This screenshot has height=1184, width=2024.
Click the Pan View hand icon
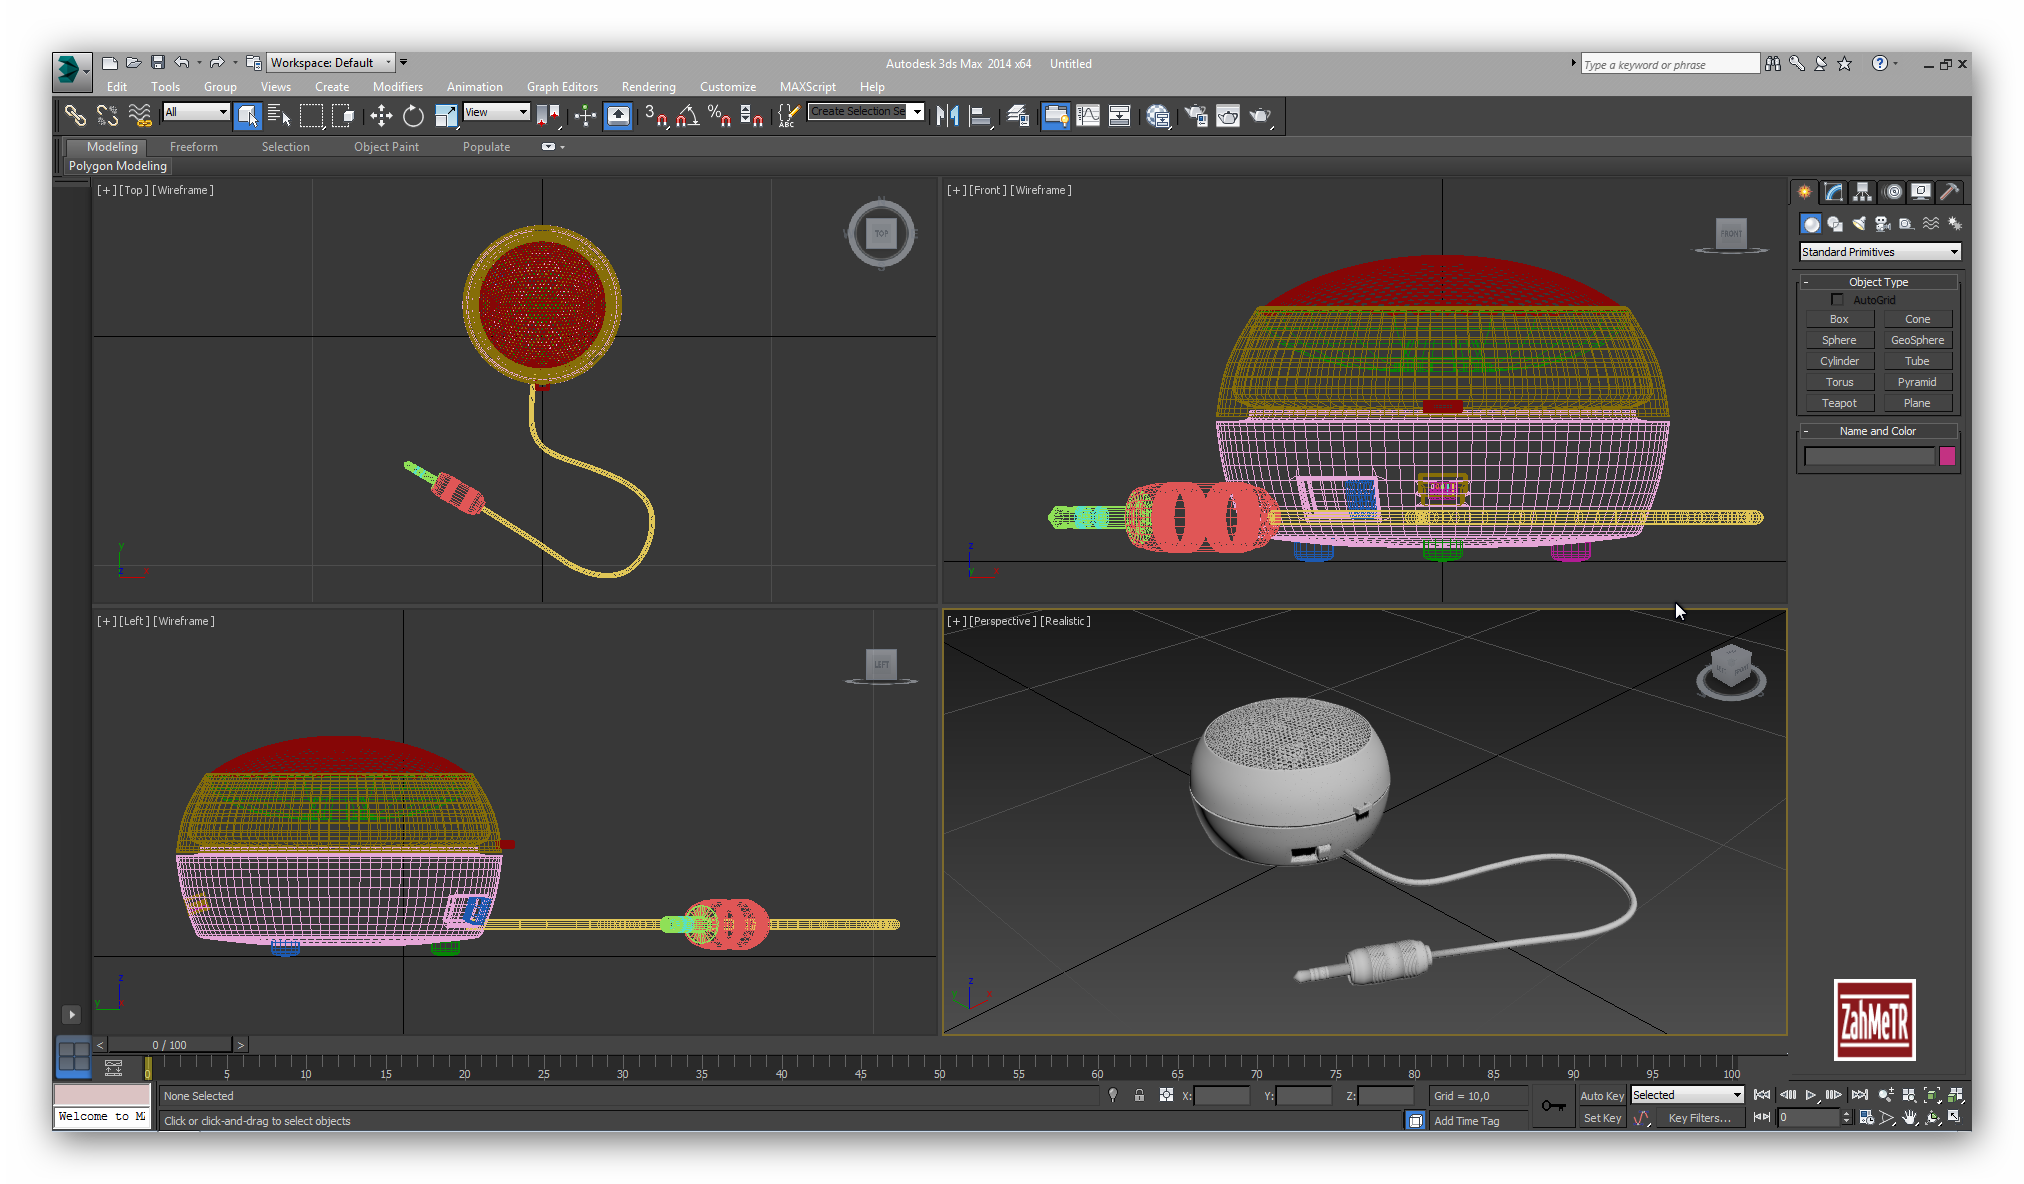1910,1118
